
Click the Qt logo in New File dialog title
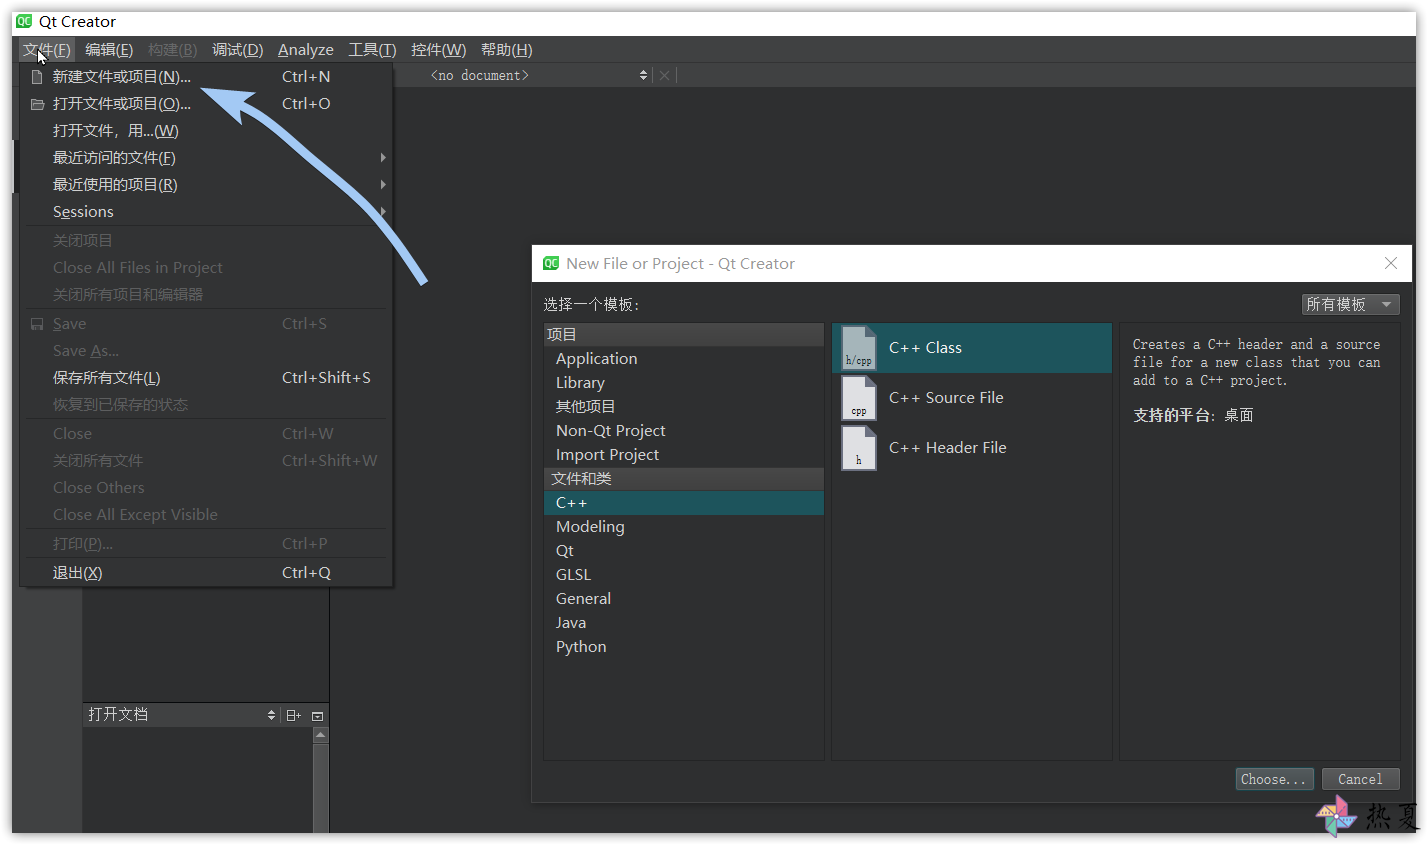pos(551,263)
